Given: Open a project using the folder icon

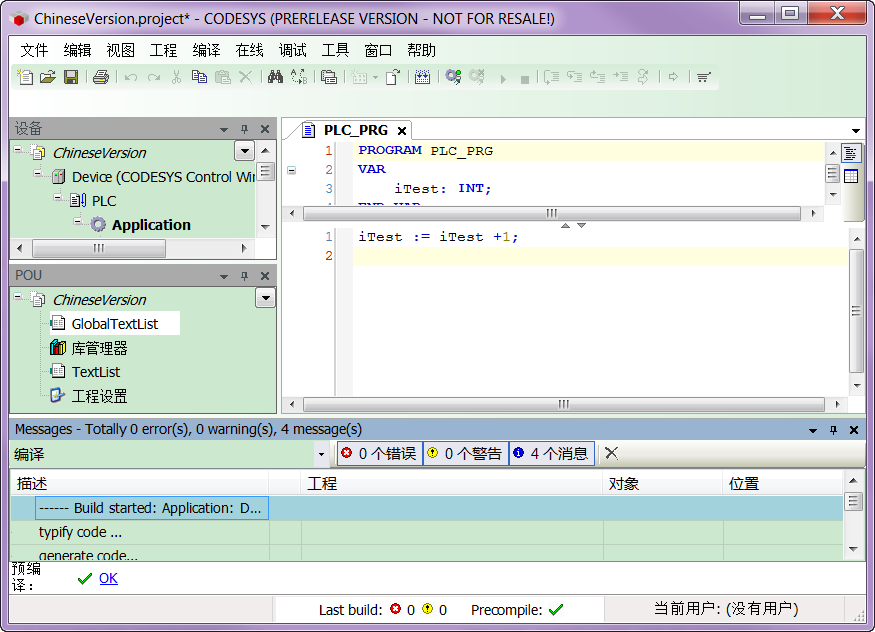Looking at the screenshot, I should pyautogui.click(x=48, y=77).
